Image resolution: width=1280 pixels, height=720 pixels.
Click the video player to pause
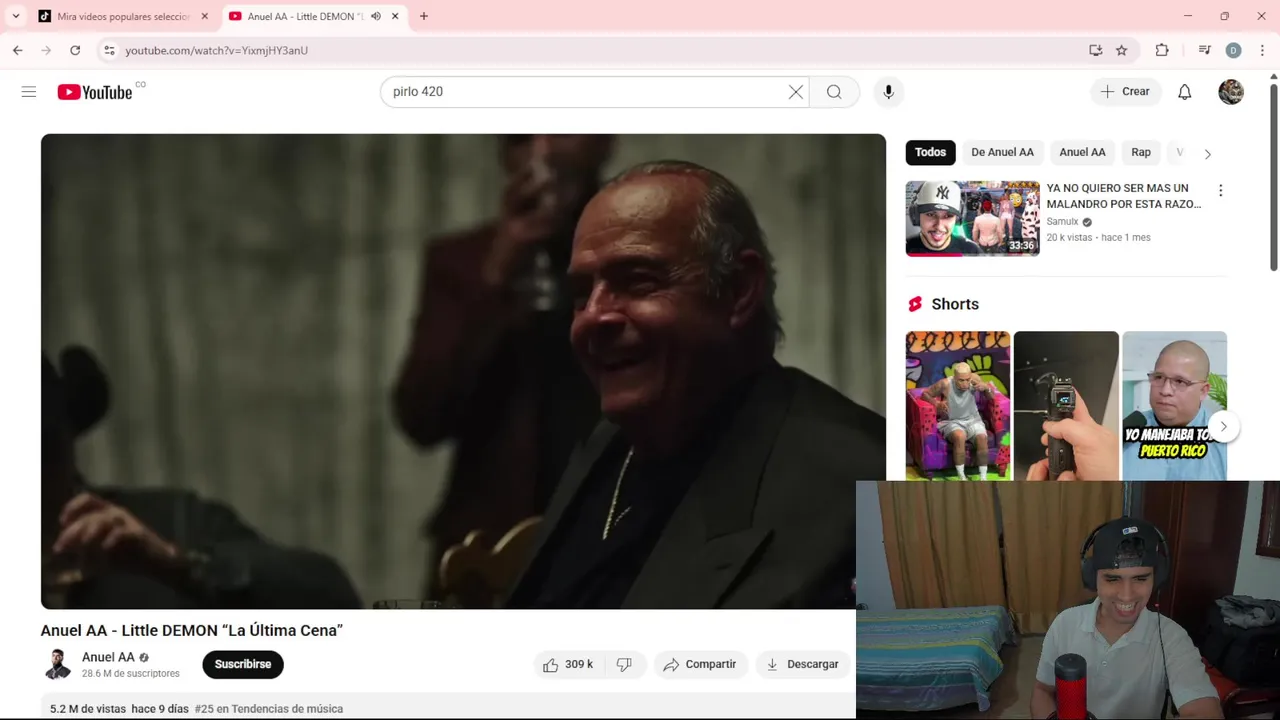(x=463, y=371)
